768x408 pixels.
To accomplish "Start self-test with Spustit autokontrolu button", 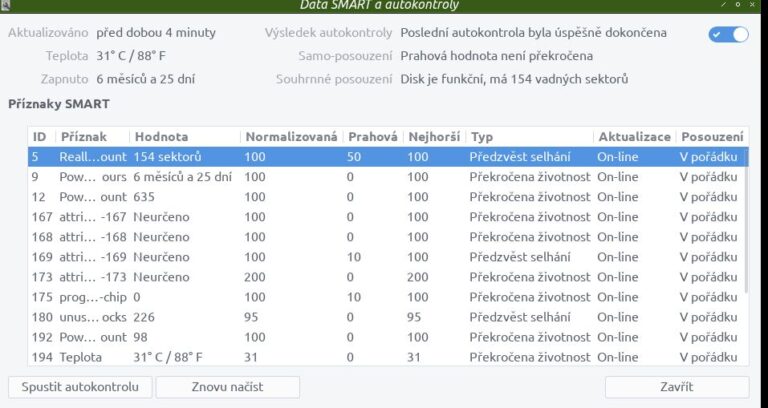I will coord(80,387).
